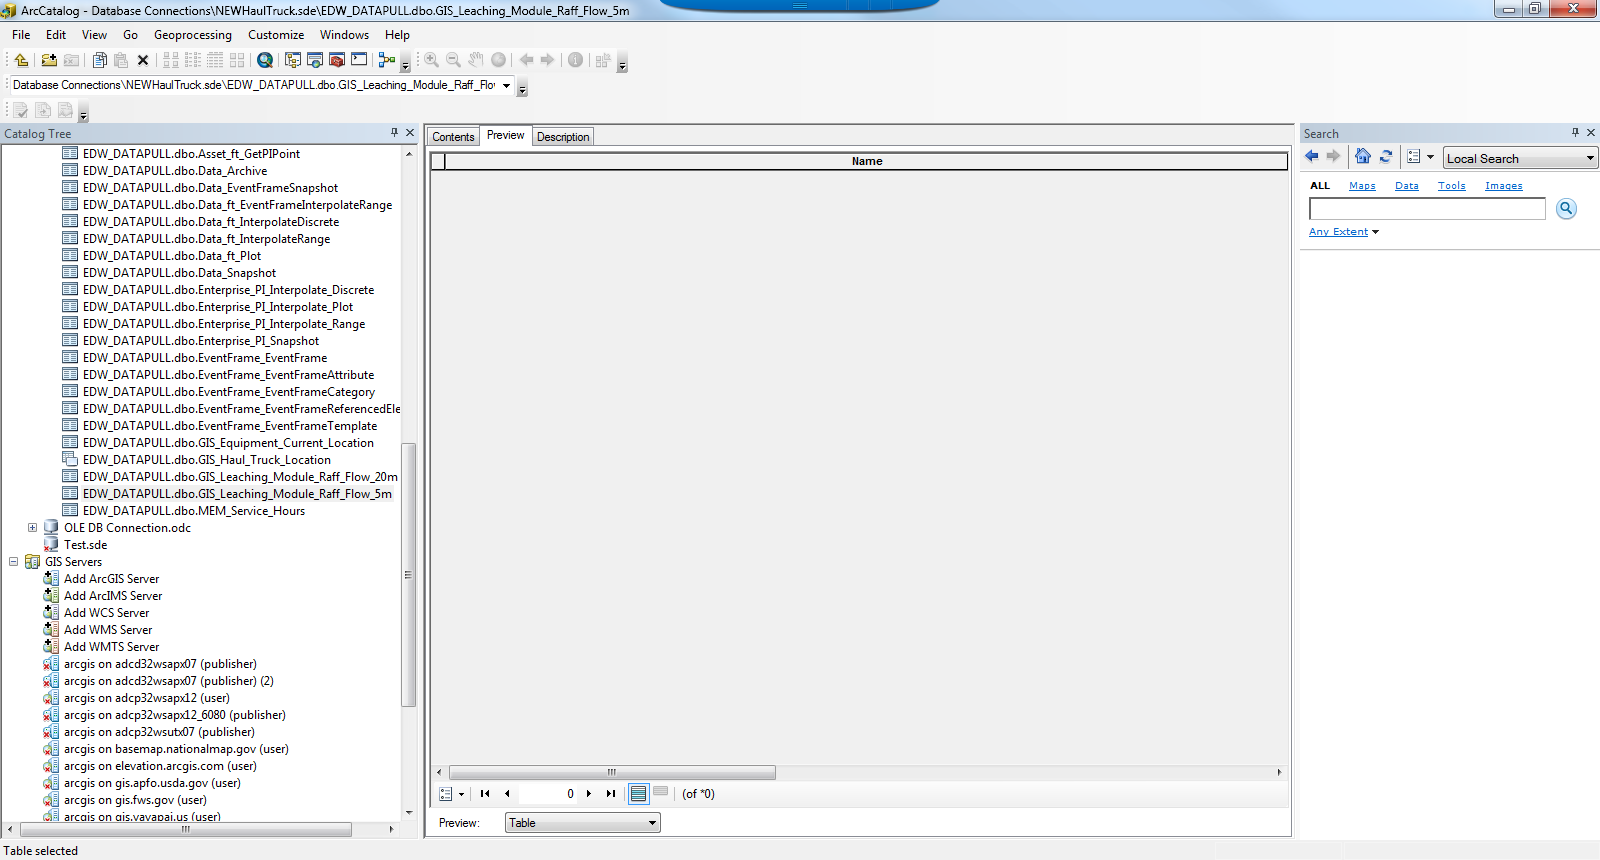This screenshot has width=1600, height=860.
Task: Go to the next table record
Action: [x=589, y=794]
